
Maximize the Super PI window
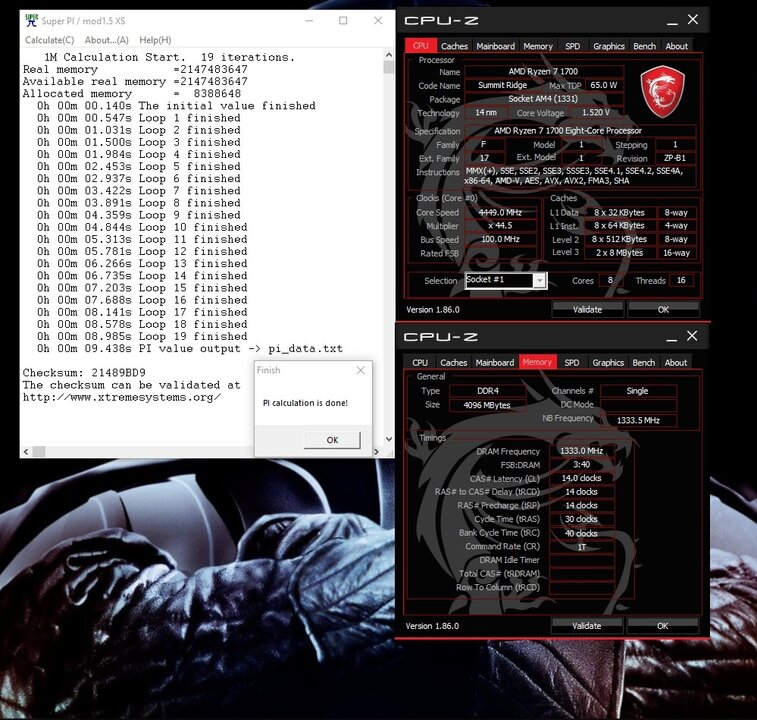click(x=343, y=20)
